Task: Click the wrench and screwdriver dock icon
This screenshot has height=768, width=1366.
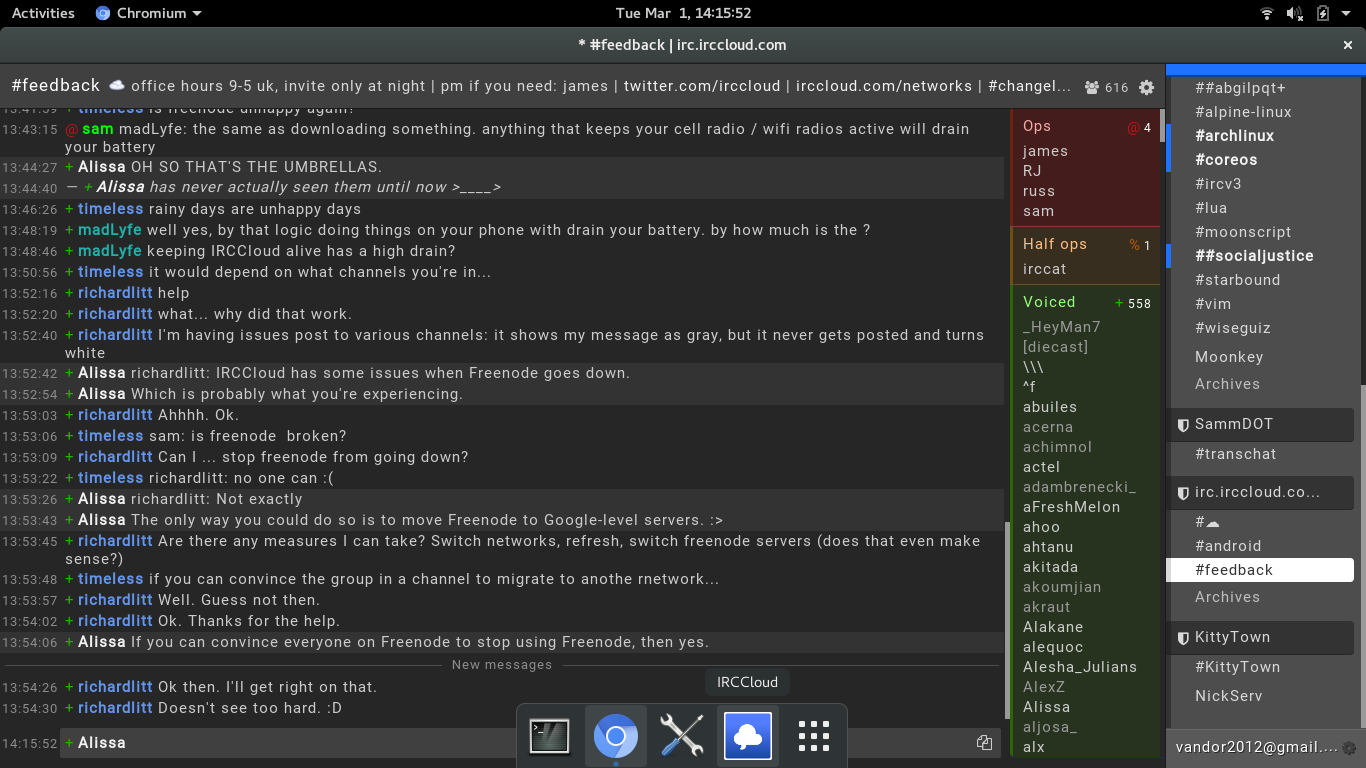Action: [681, 736]
